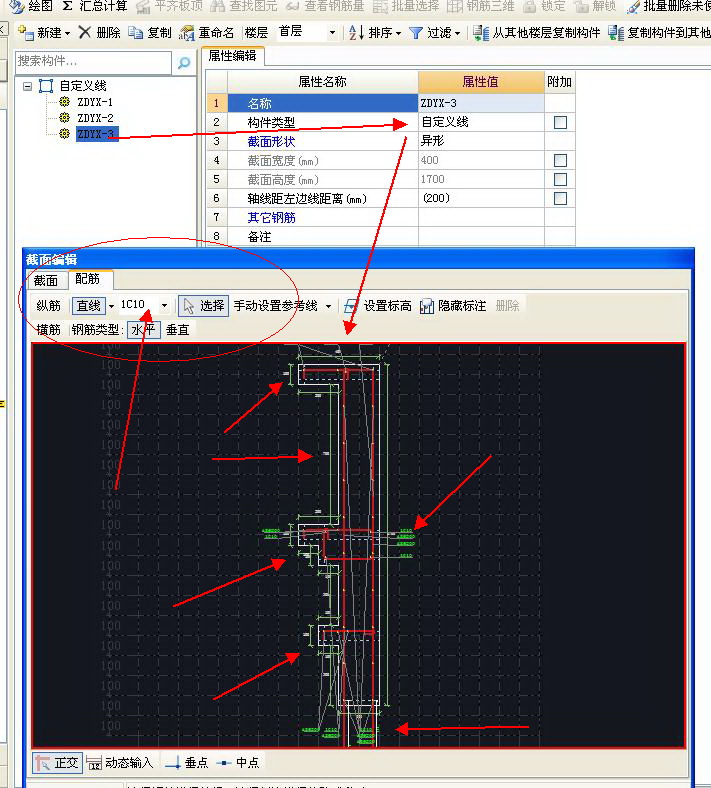This screenshot has height=788, width=711.
Task: Select the 垂直 rebar type toggle
Action: tap(177, 330)
